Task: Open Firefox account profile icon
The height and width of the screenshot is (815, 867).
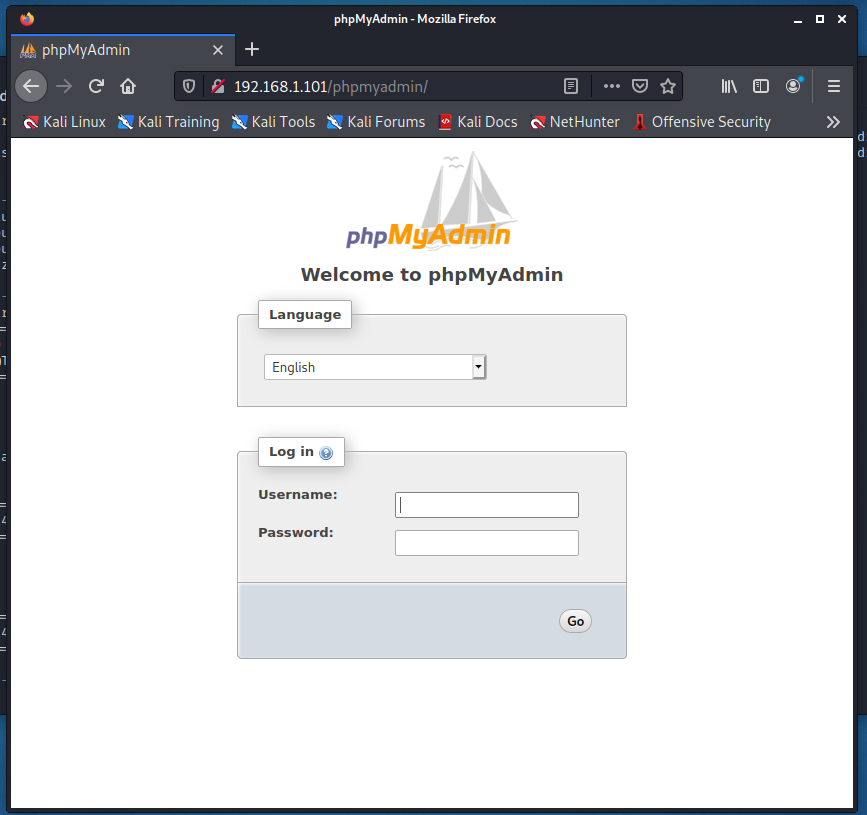Action: click(x=793, y=86)
